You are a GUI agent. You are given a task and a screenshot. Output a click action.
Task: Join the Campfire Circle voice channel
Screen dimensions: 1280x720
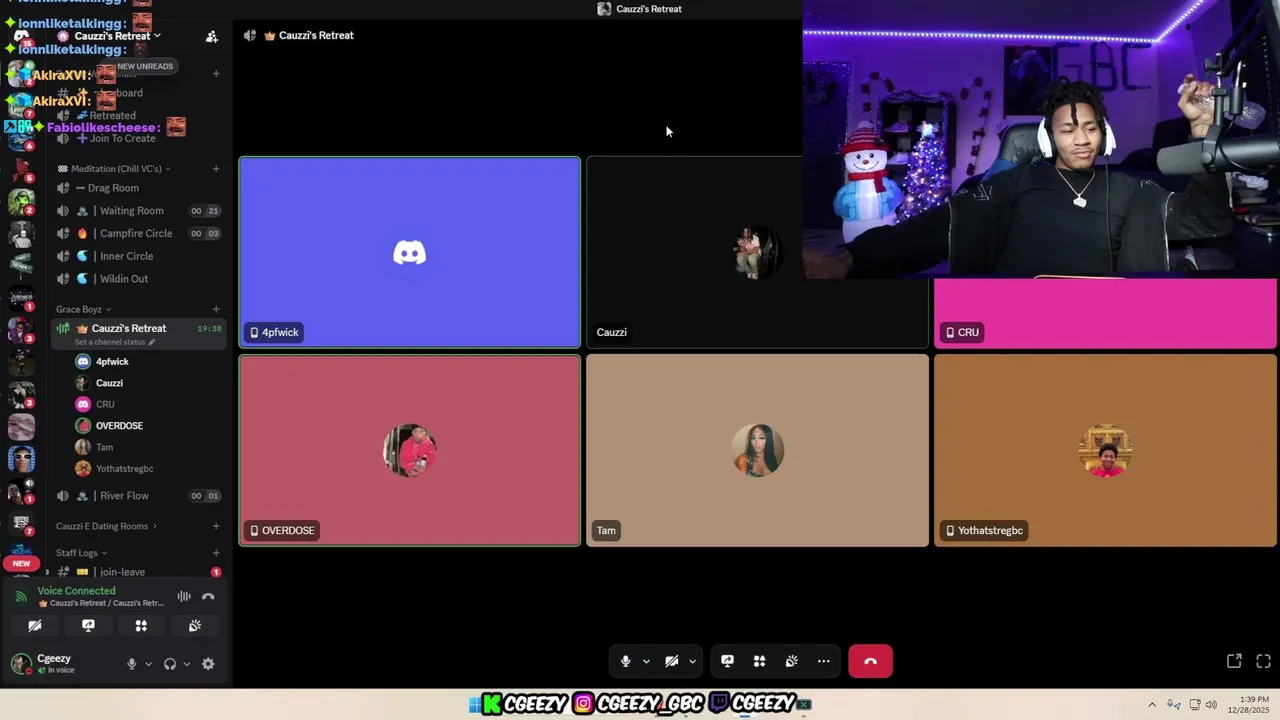[138, 234]
